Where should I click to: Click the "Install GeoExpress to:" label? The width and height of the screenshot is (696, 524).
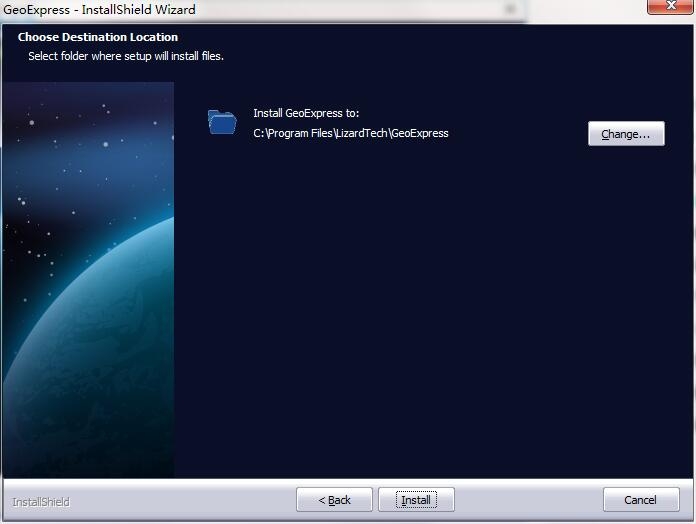point(305,113)
